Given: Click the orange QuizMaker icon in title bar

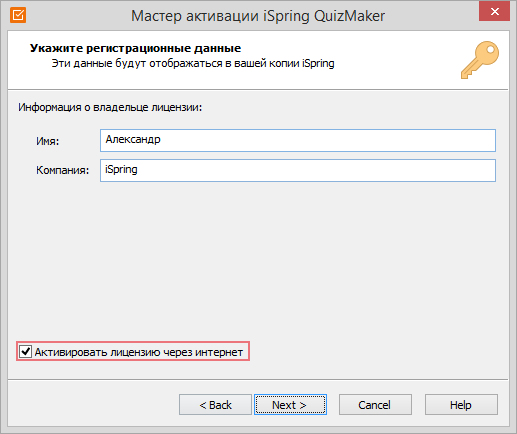Looking at the screenshot, I should 18,15.
